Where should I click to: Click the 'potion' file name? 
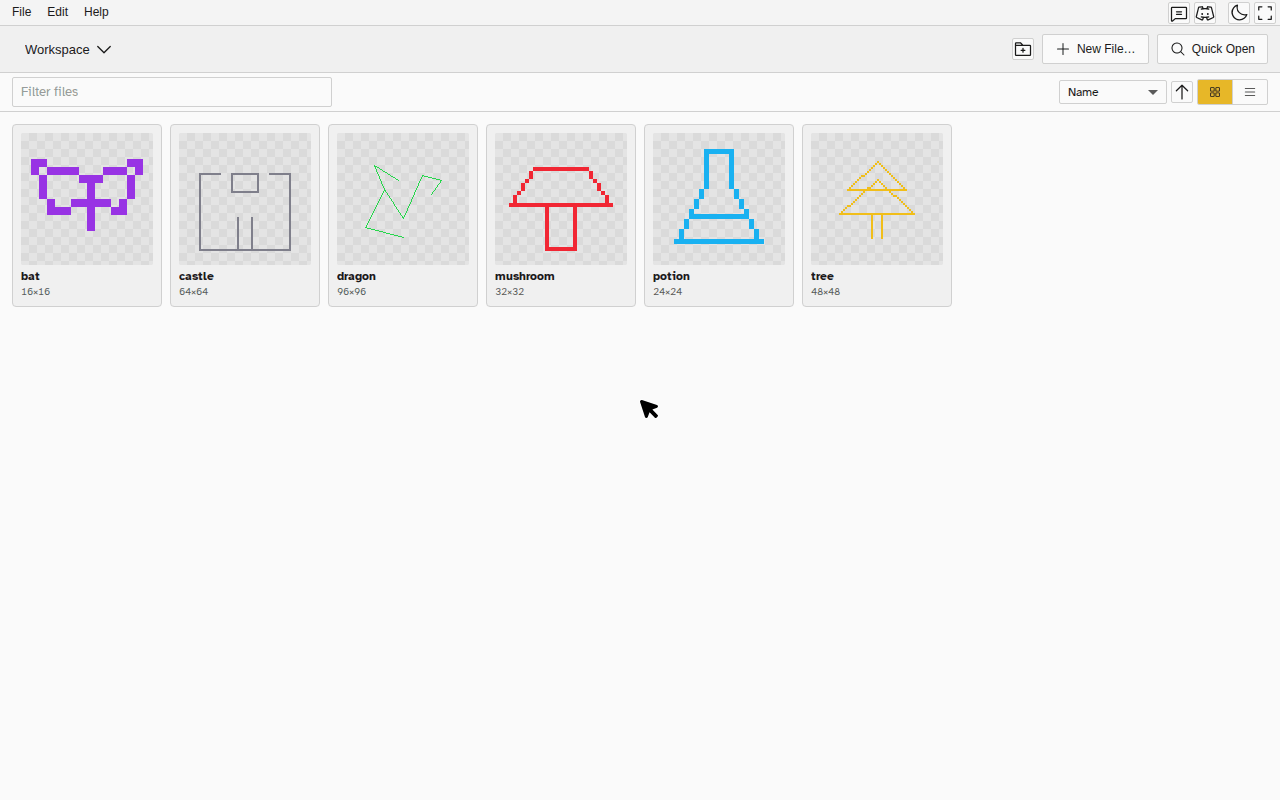pos(671,276)
